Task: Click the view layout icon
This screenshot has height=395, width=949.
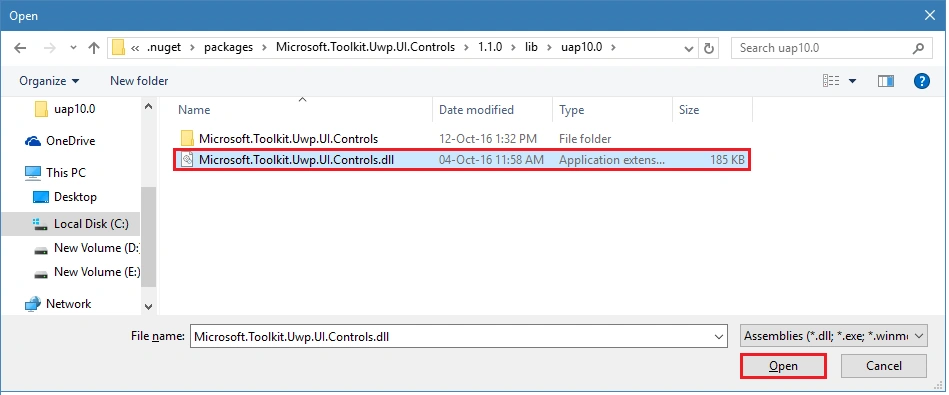Action: 831,81
